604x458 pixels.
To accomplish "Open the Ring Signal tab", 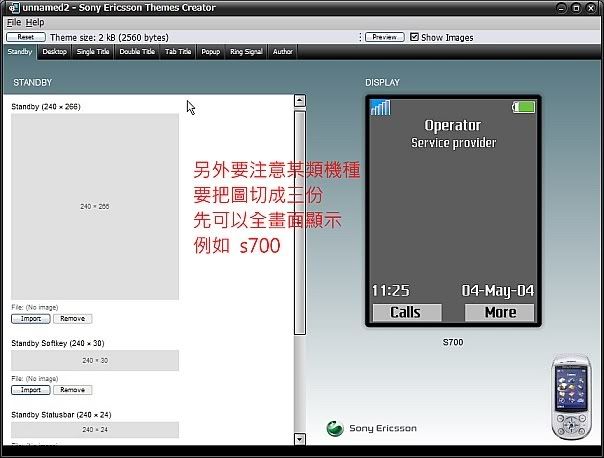I will 246,52.
